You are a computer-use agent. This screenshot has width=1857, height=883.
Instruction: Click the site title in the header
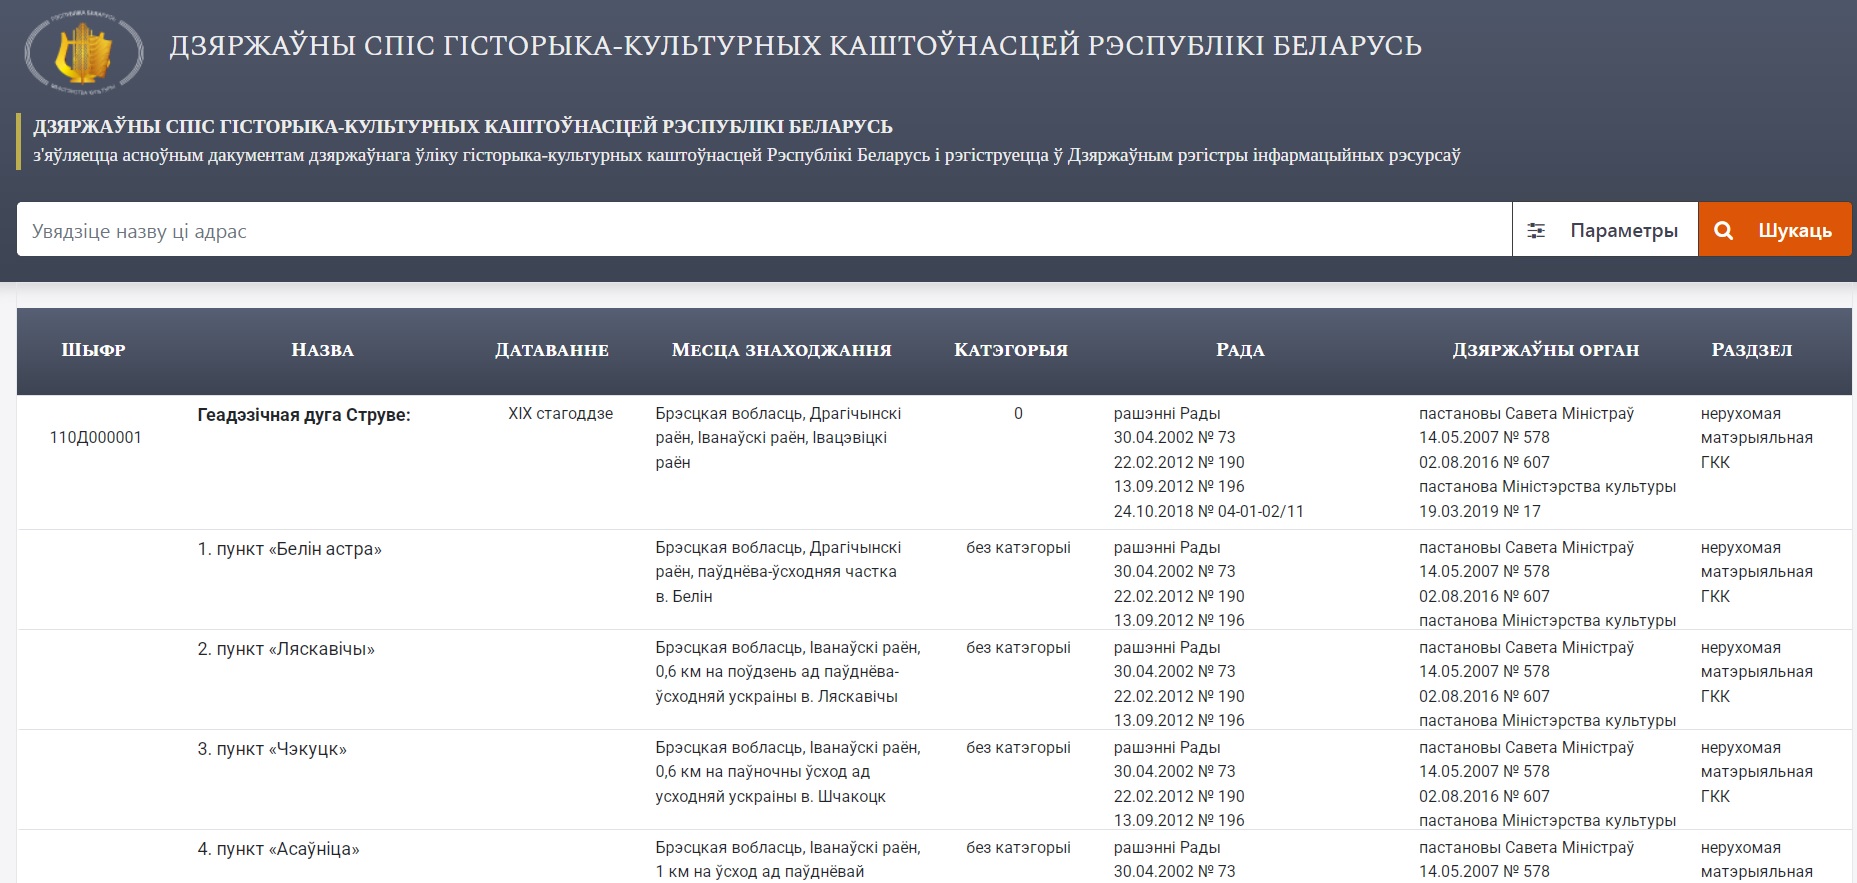[x=795, y=46]
